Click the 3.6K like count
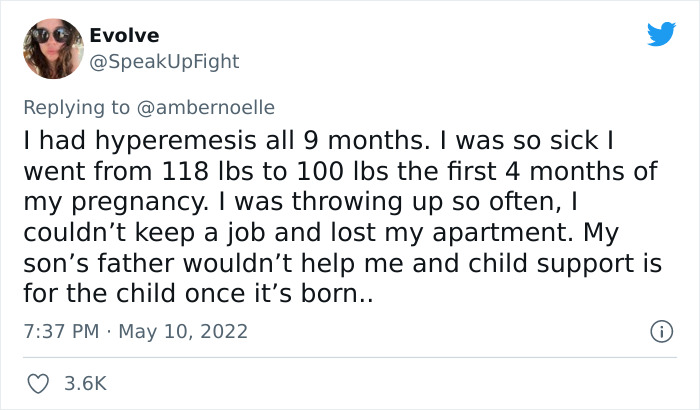Screen dimensions: 700x410 [x=86, y=383]
